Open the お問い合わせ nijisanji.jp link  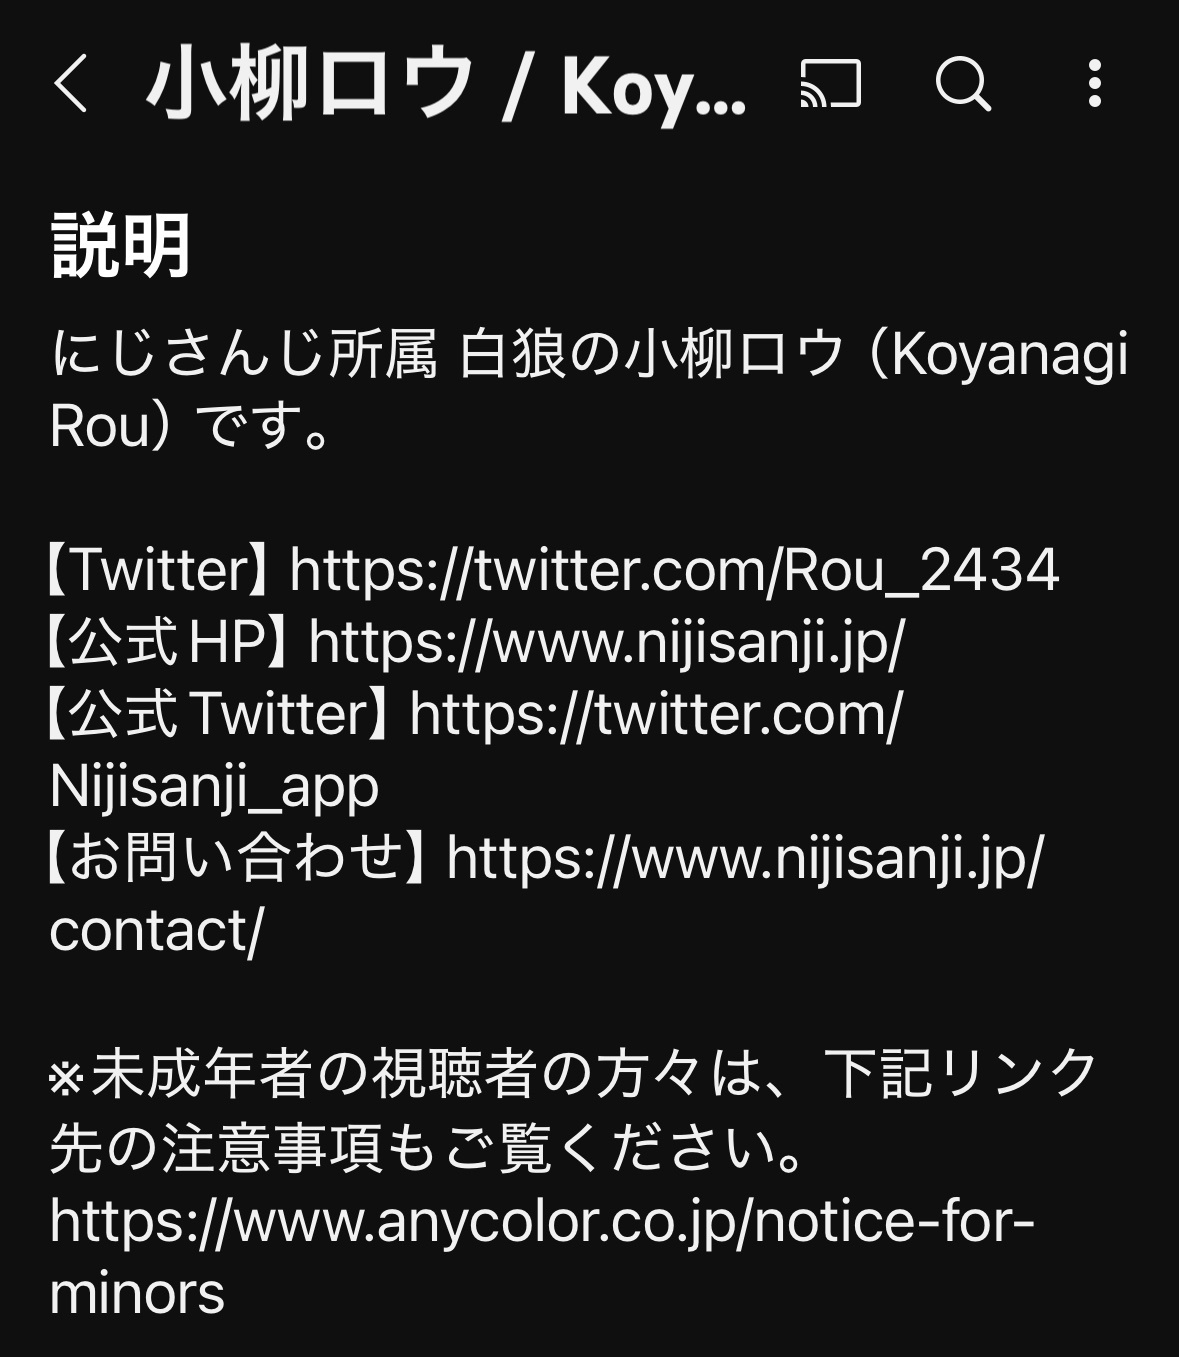[745, 858]
